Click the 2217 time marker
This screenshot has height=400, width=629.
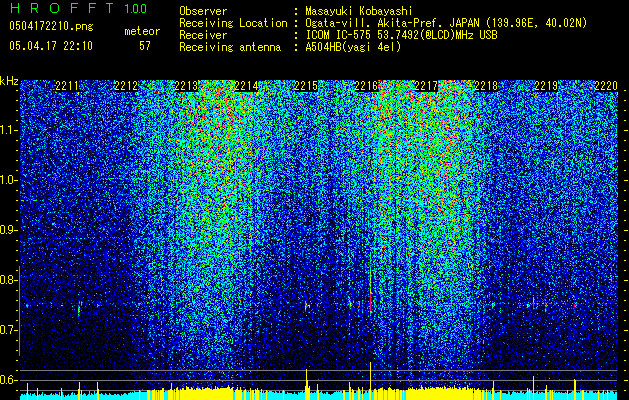pos(426,86)
